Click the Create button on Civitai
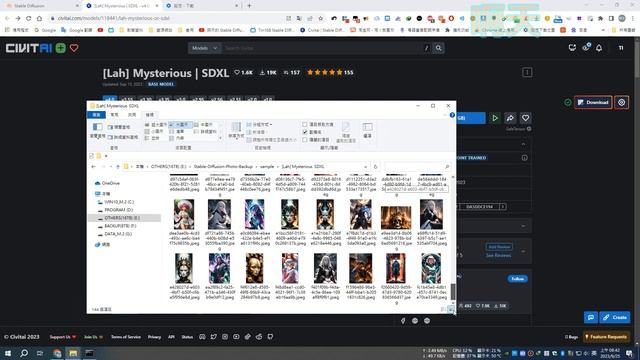The height and width of the screenshot is (360, 640). [x=615, y=317]
